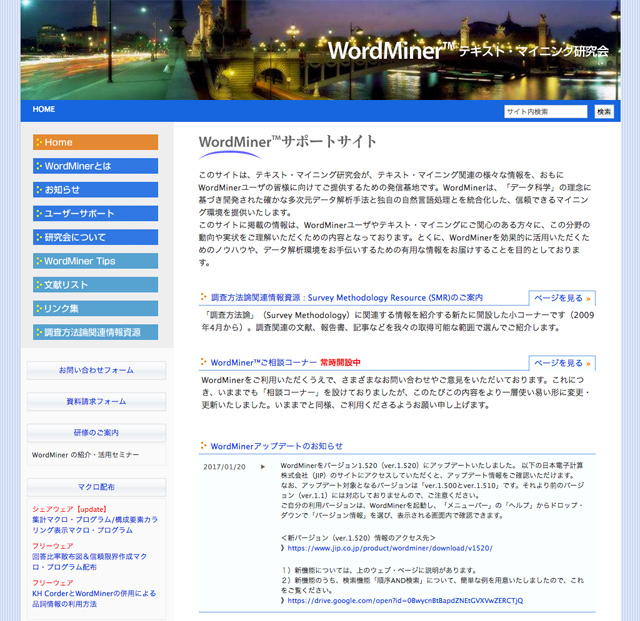
Task: Open the お知らせ sidebar menu item
Action: pos(96,189)
